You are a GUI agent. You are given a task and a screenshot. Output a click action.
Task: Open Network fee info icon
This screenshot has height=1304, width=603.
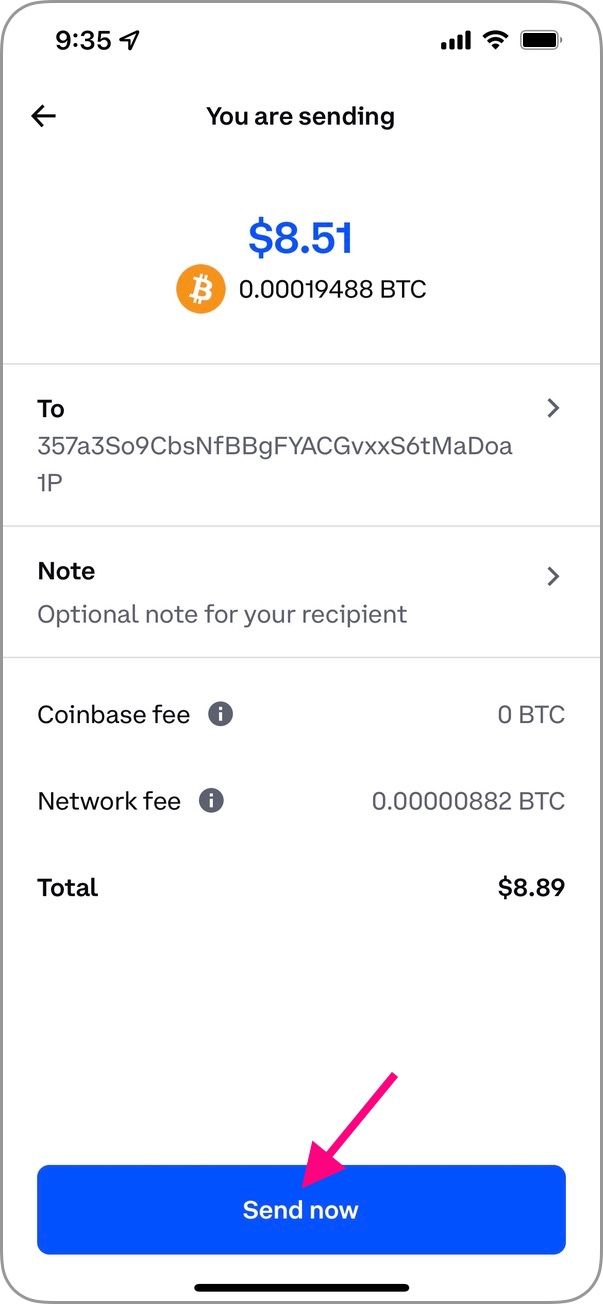point(211,800)
